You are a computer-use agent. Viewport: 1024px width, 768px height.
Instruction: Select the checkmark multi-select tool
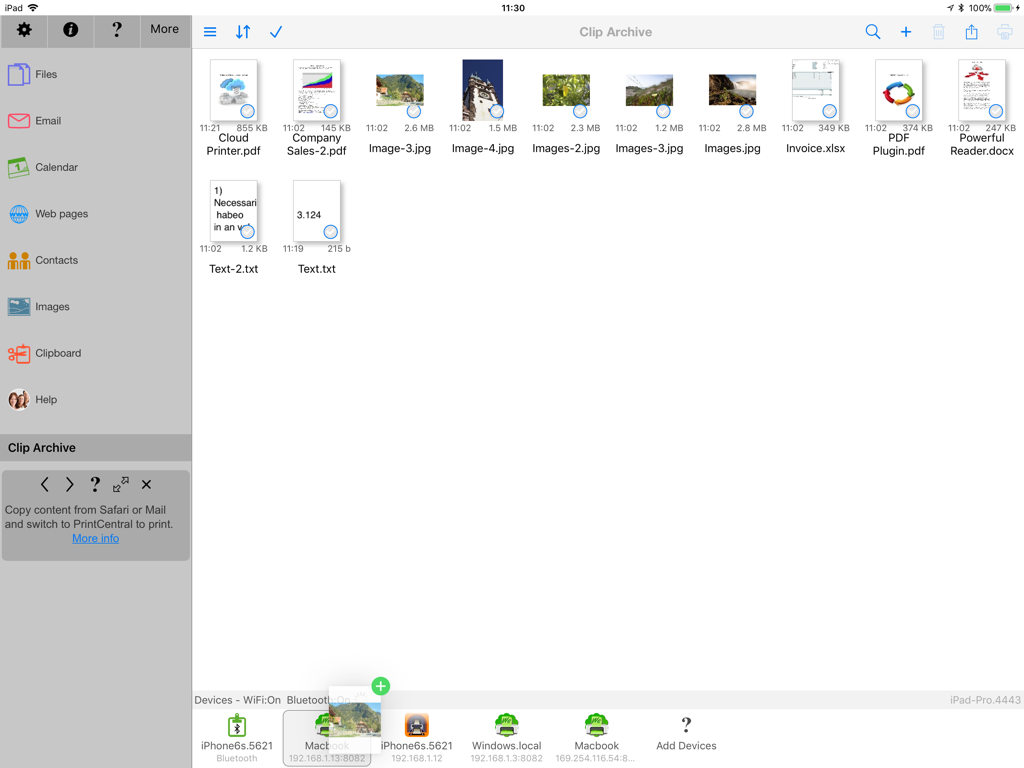tap(276, 31)
